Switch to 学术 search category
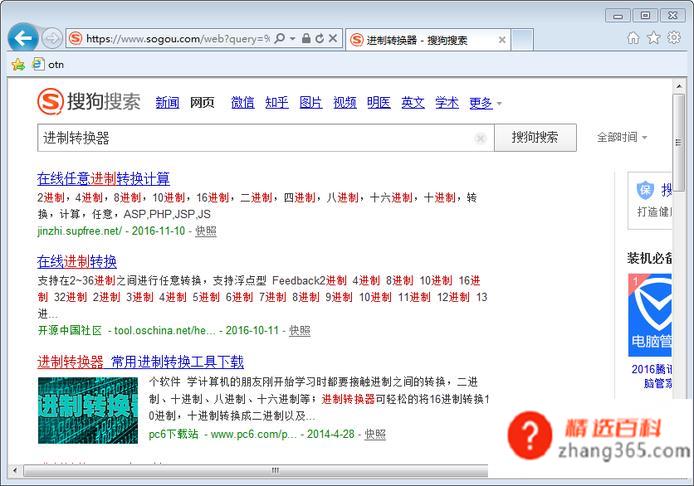 coord(447,103)
